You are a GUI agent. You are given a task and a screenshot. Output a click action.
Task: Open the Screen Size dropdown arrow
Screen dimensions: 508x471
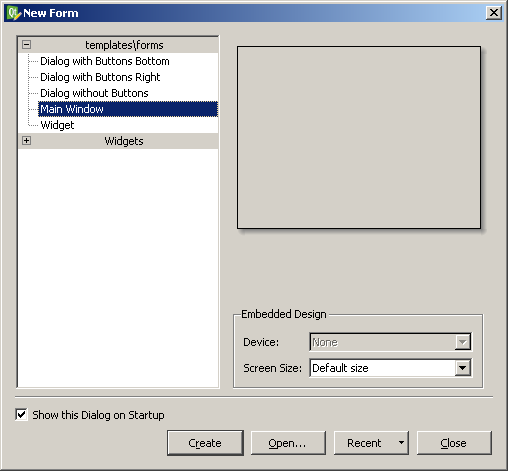click(462, 368)
